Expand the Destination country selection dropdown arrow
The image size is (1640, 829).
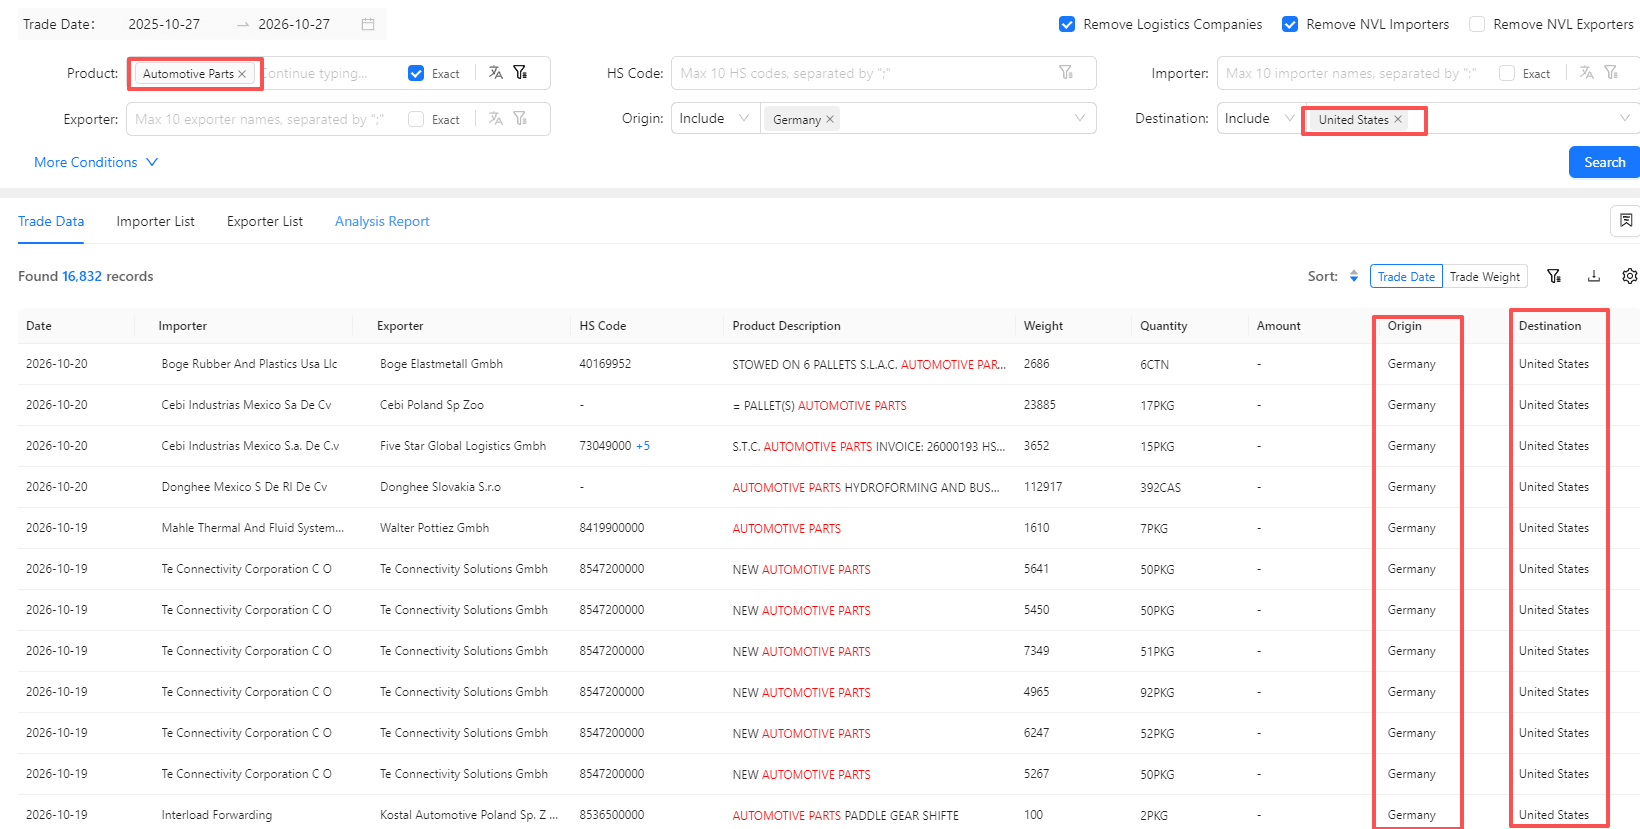coord(1625,118)
